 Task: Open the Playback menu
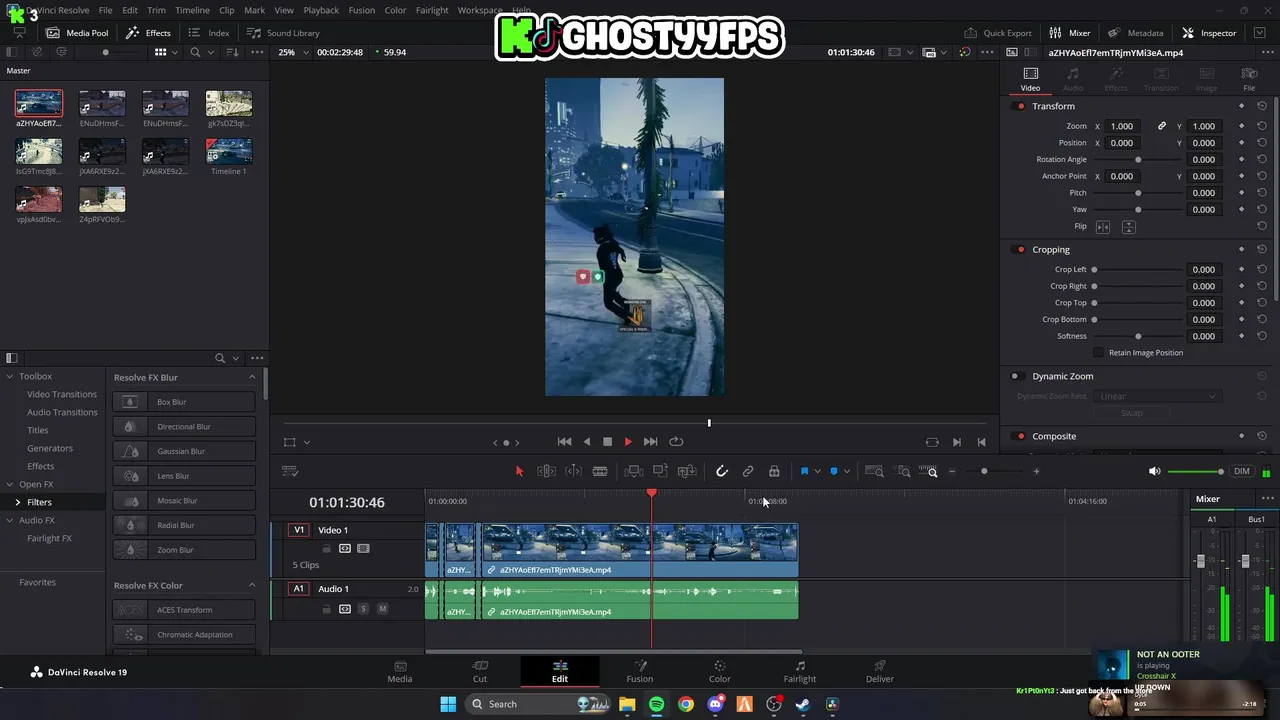coord(321,10)
